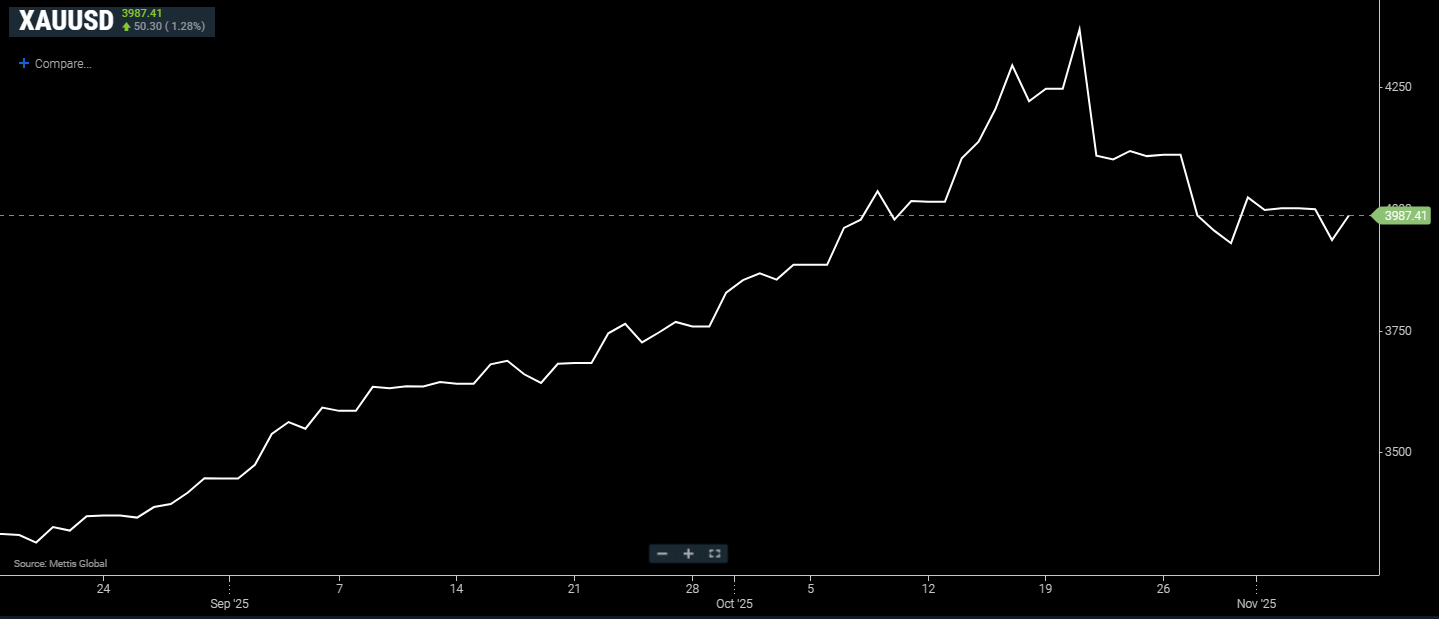Click the 19 date tick on time axis
This screenshot has height=619, width=1439.
(1045, 589)
